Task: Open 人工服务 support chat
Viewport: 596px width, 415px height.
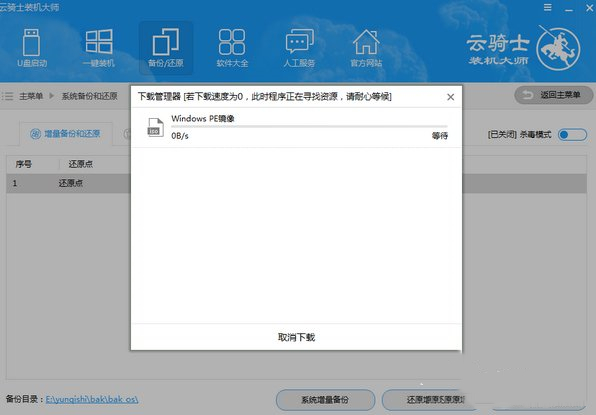Action: pos(300,48)
